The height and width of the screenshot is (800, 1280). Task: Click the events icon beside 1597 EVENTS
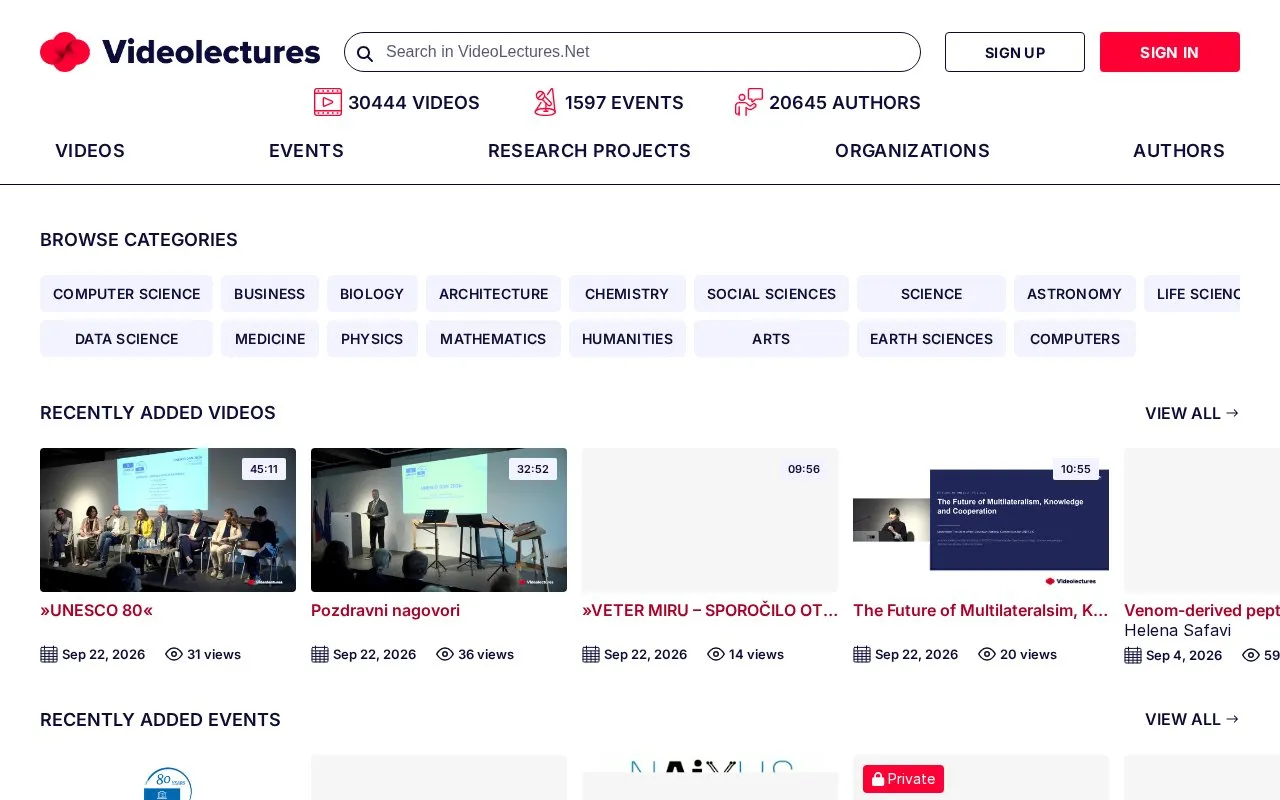tap(545, 102)
